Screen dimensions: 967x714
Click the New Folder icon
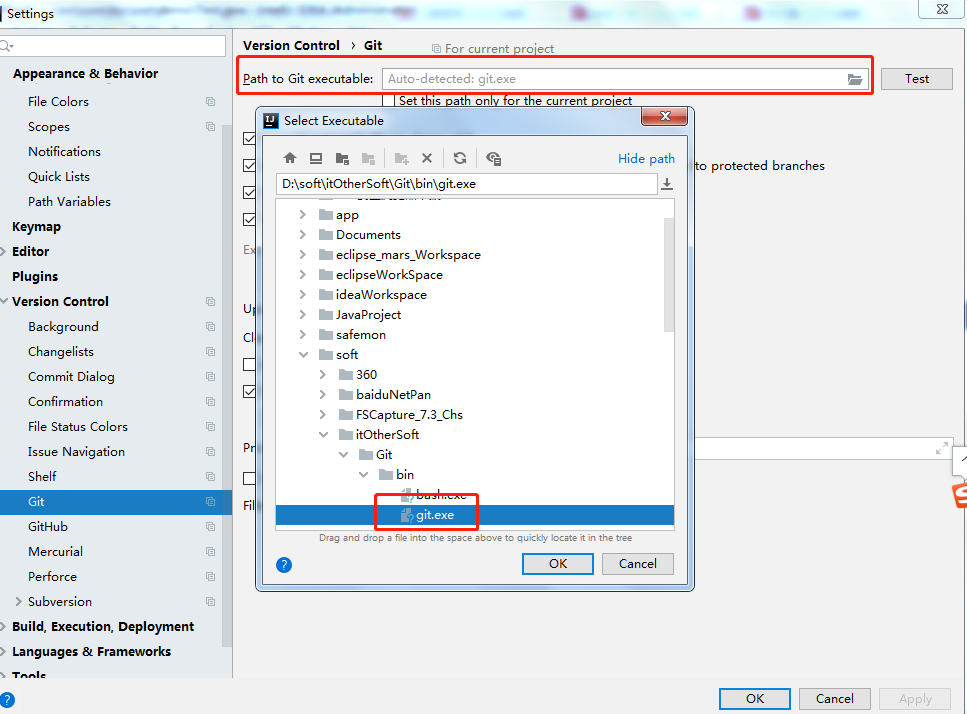pyautogui.click(x=401, y=158)
